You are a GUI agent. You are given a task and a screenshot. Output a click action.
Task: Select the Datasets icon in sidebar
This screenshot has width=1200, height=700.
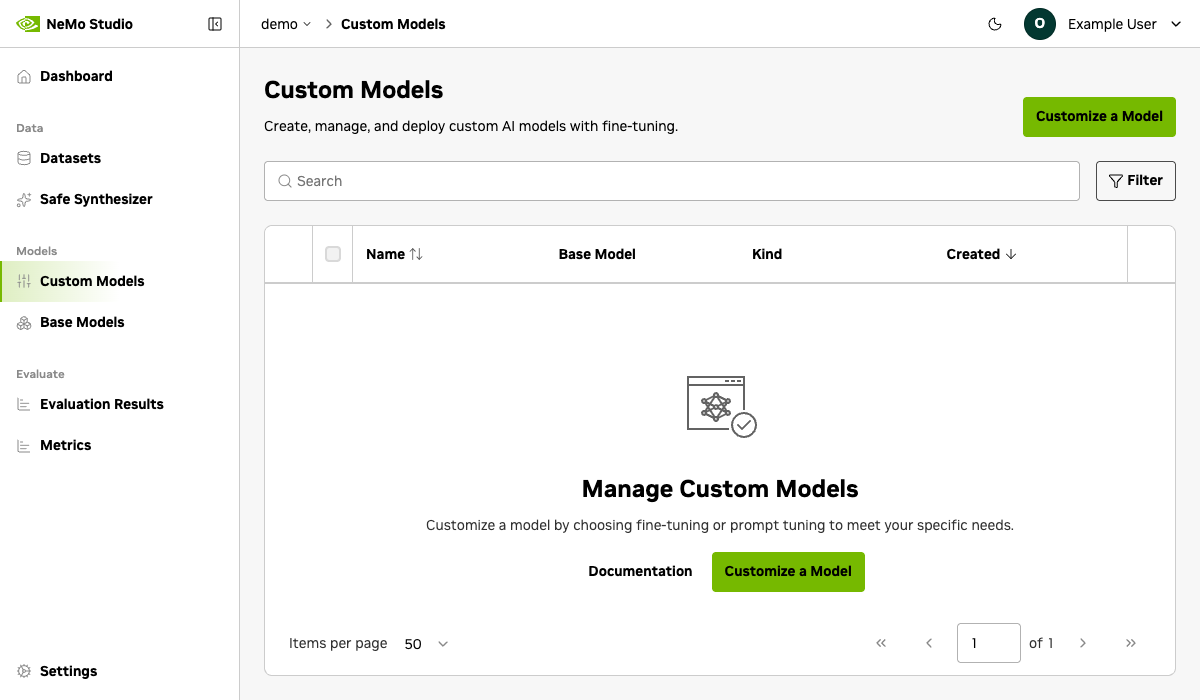pyautogui.click(x=22, y=158)
